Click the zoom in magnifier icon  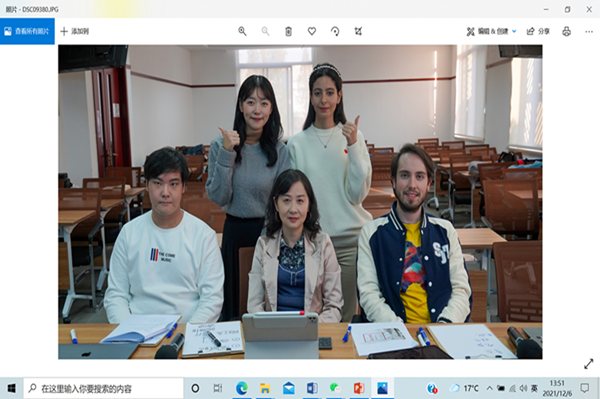pyautogui.click(x=242, y=31)
